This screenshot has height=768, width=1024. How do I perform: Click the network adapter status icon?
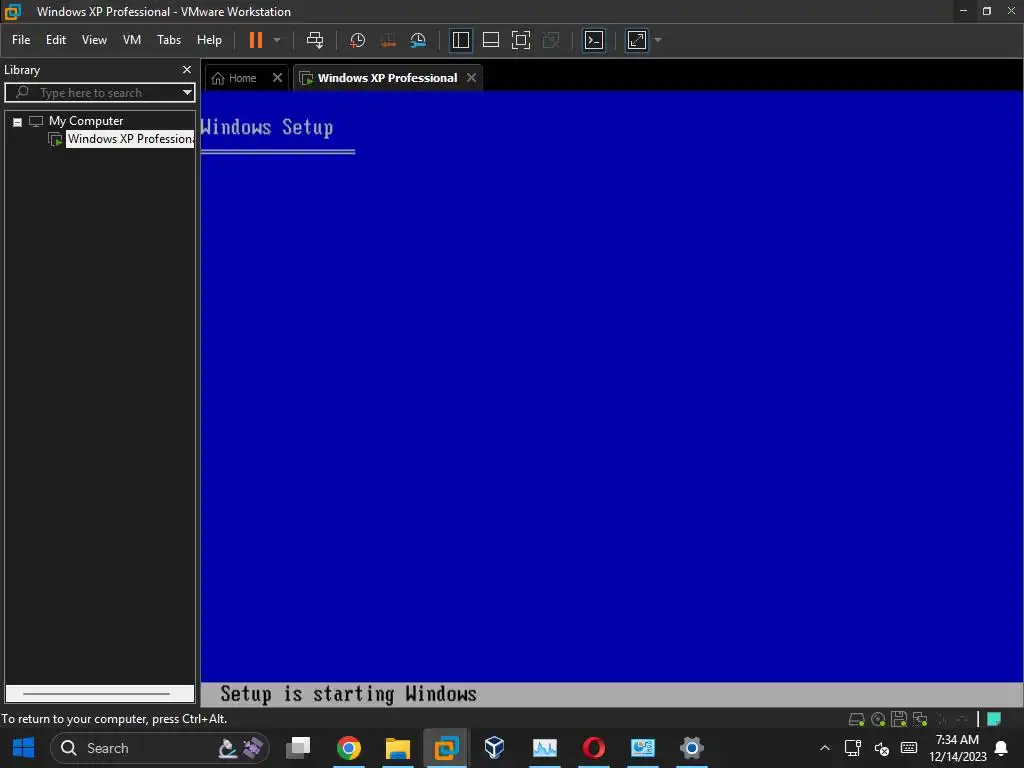(920, 720)
